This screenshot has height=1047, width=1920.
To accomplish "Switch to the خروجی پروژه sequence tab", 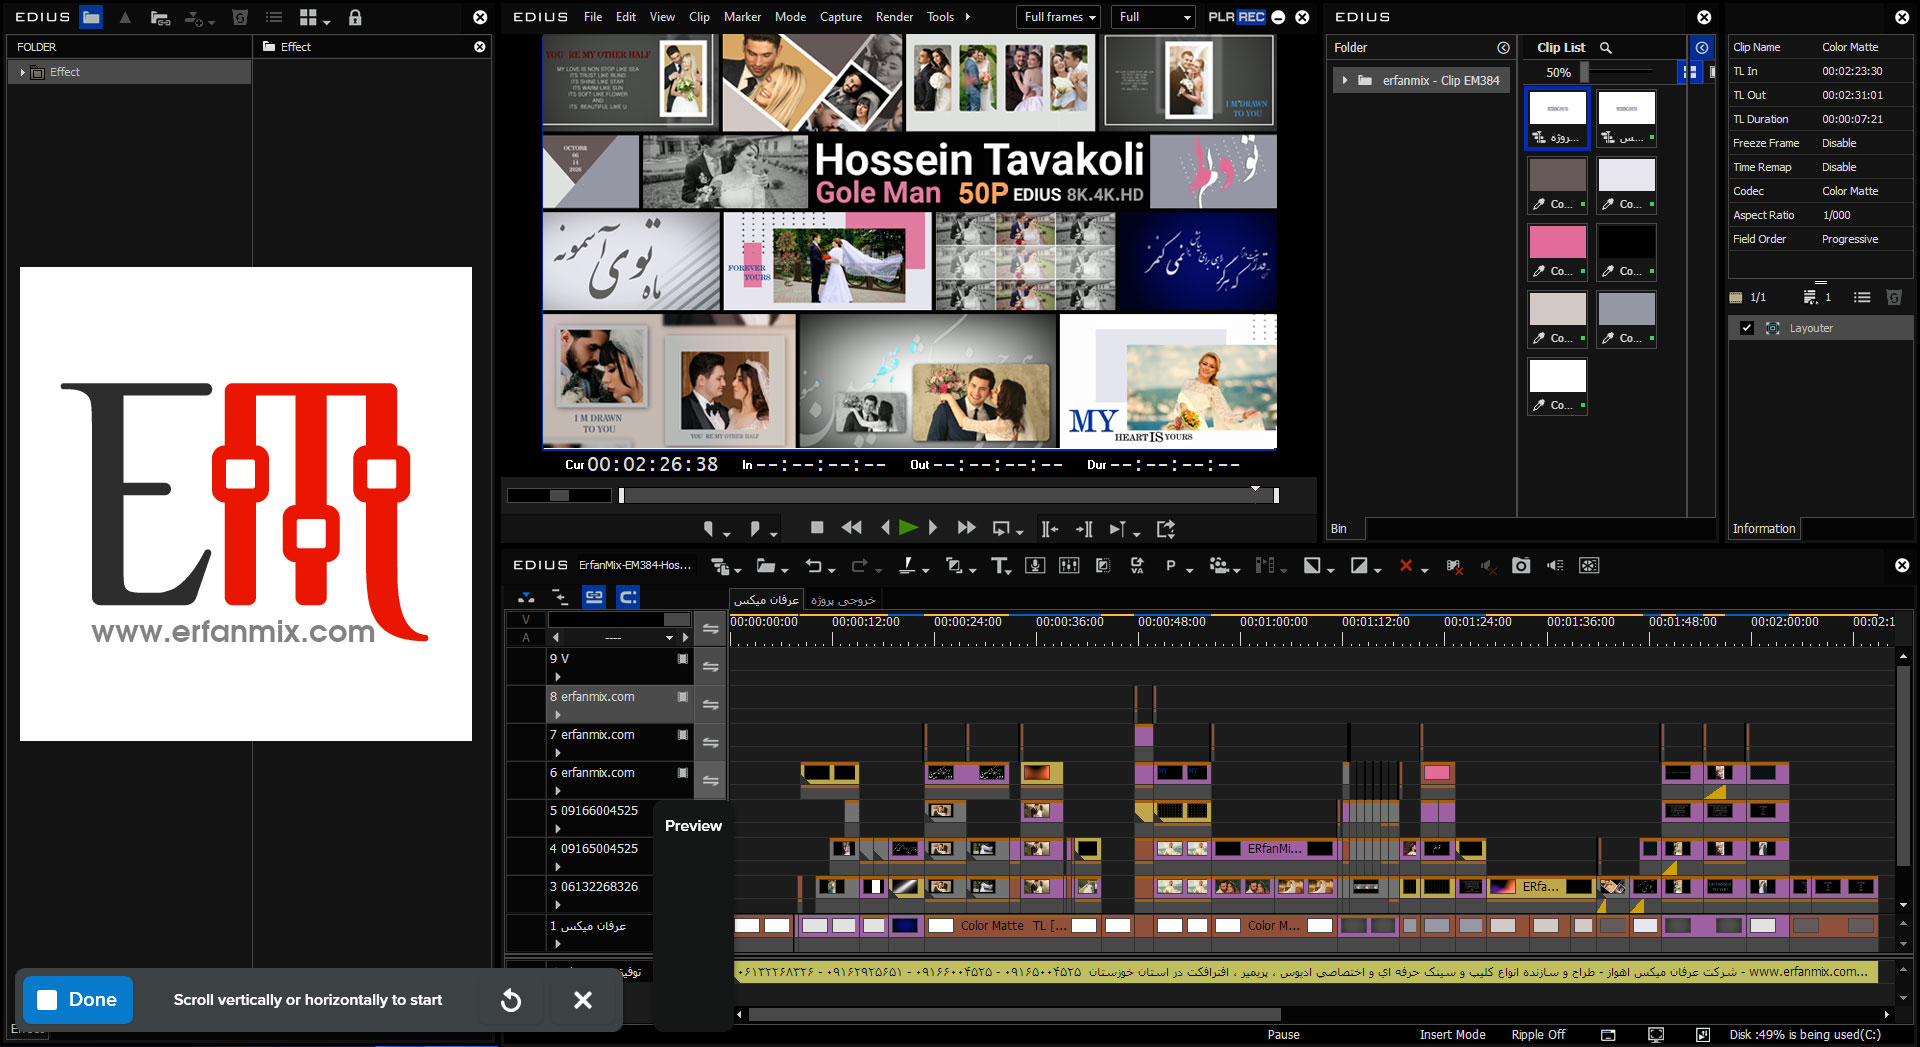I will (842, 599).
